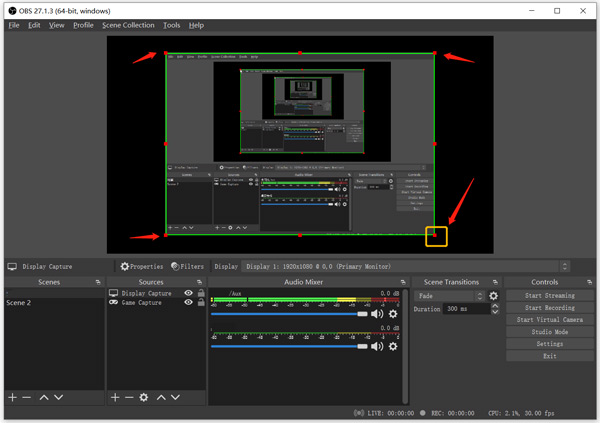Undock the Controls panel
Screen dimensions: 600x423
589,282
